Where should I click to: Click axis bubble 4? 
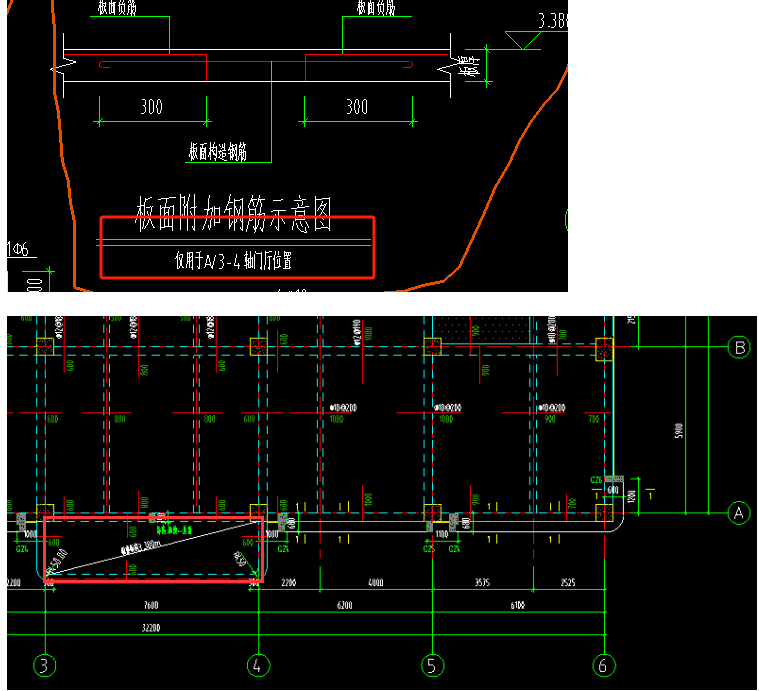coord(258,665)
